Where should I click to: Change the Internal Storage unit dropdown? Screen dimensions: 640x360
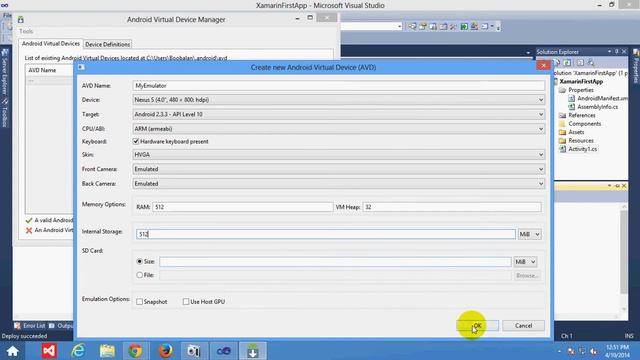529,234
